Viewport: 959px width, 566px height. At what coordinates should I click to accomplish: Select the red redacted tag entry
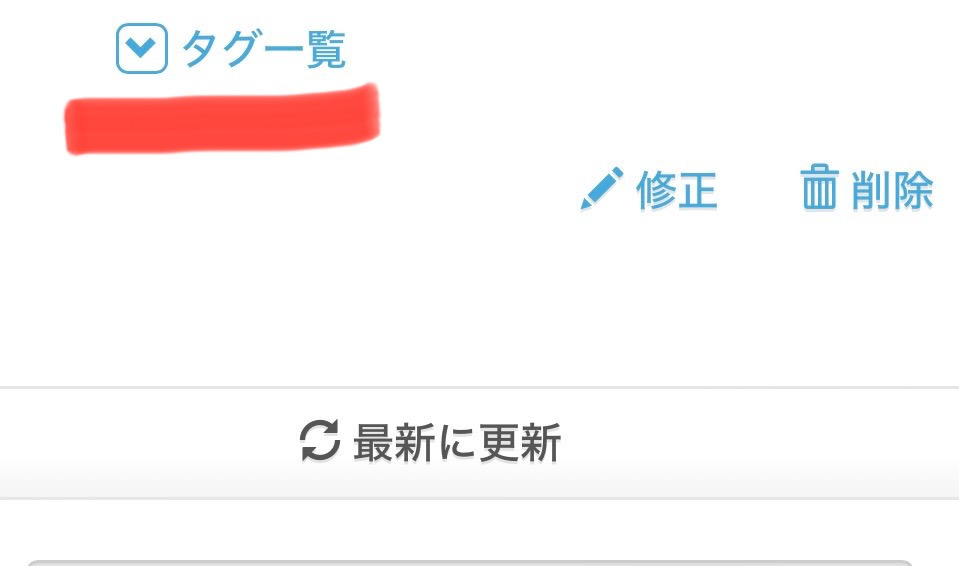coord(222,119)
